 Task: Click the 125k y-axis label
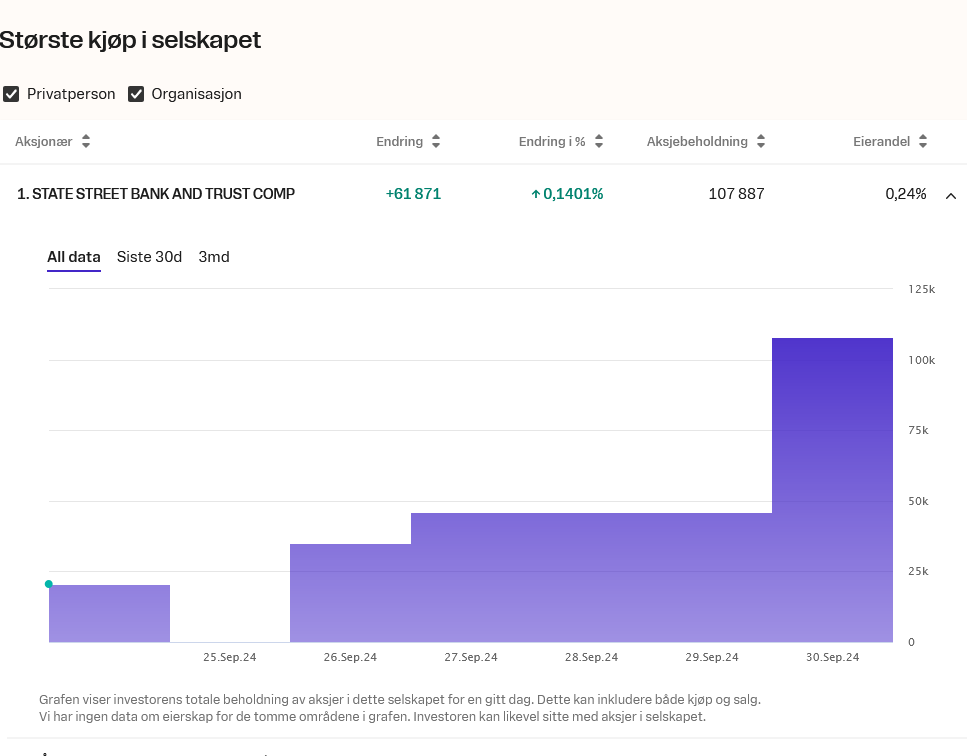click(x=921, y=289)
